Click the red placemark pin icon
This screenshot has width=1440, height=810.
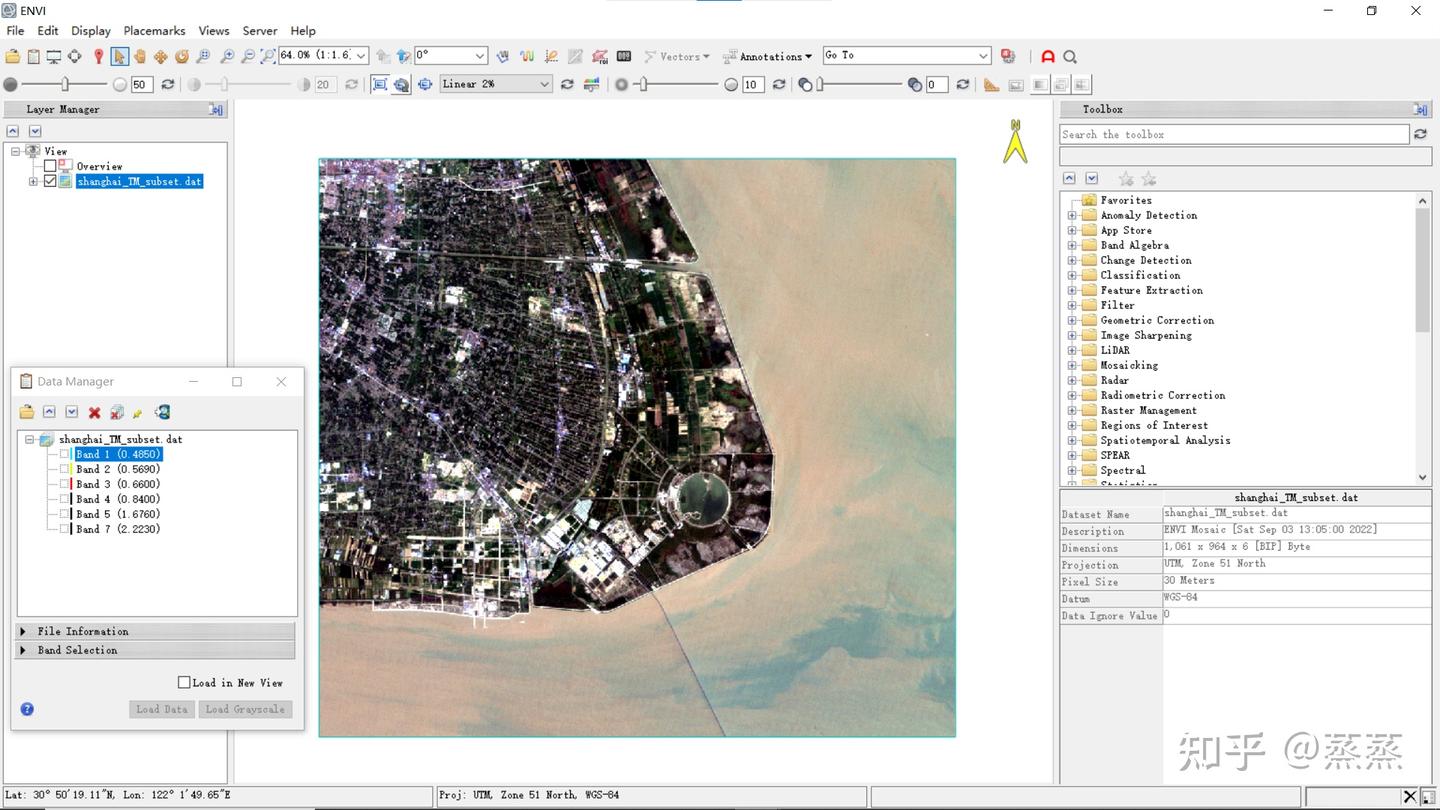[98, 57]
